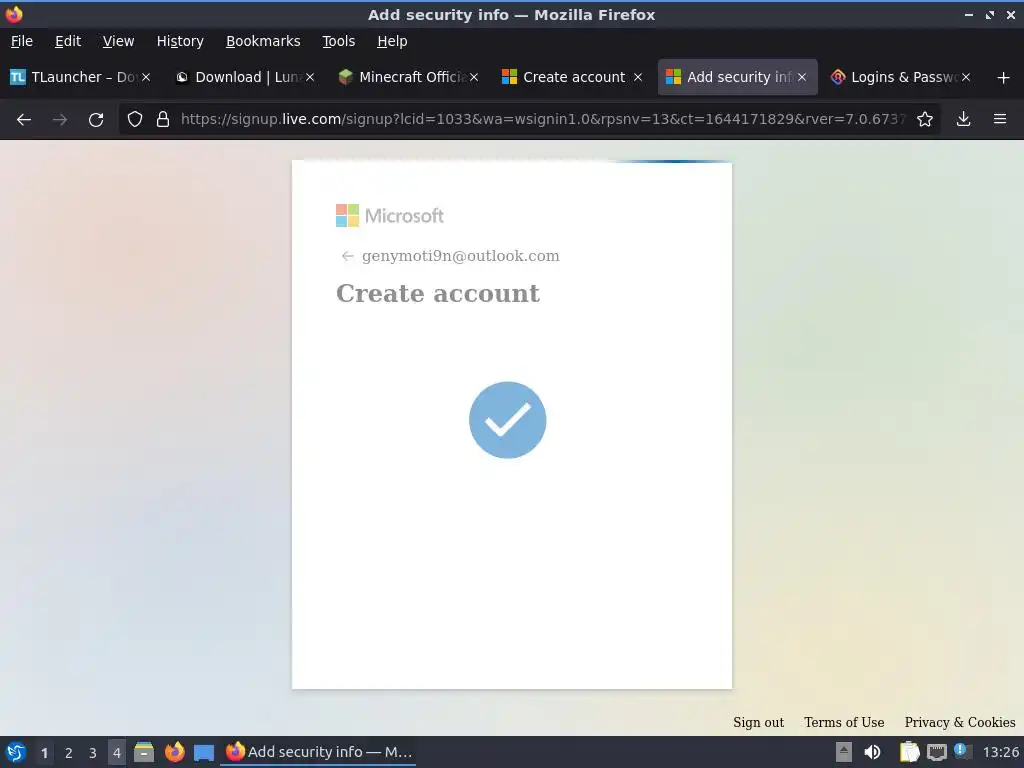Open the volume control tray icon
This screenshot has width=1024, height=768.
click(x=872, y=752)
